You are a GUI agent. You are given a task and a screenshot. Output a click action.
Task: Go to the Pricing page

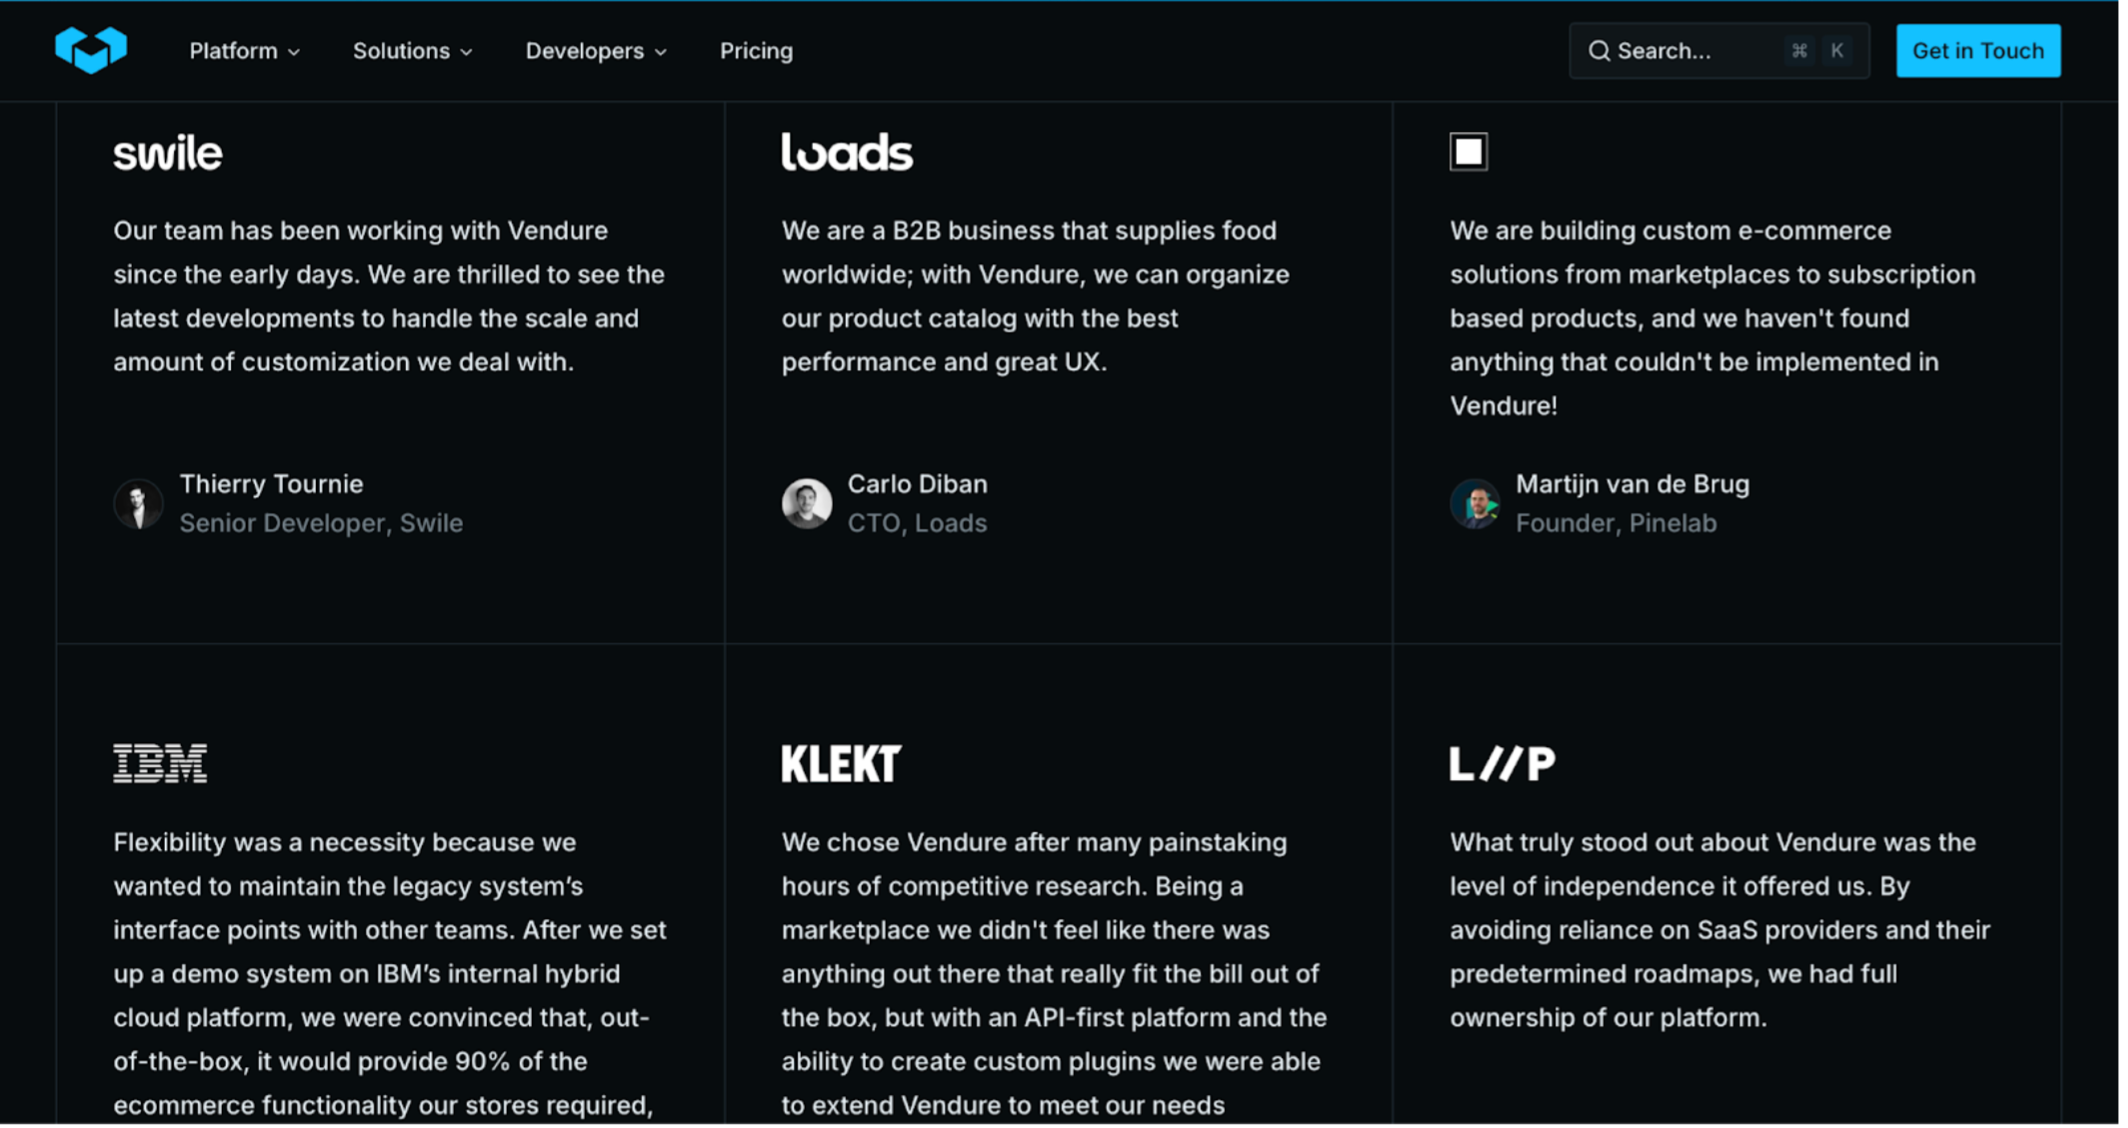pos(756,51)
